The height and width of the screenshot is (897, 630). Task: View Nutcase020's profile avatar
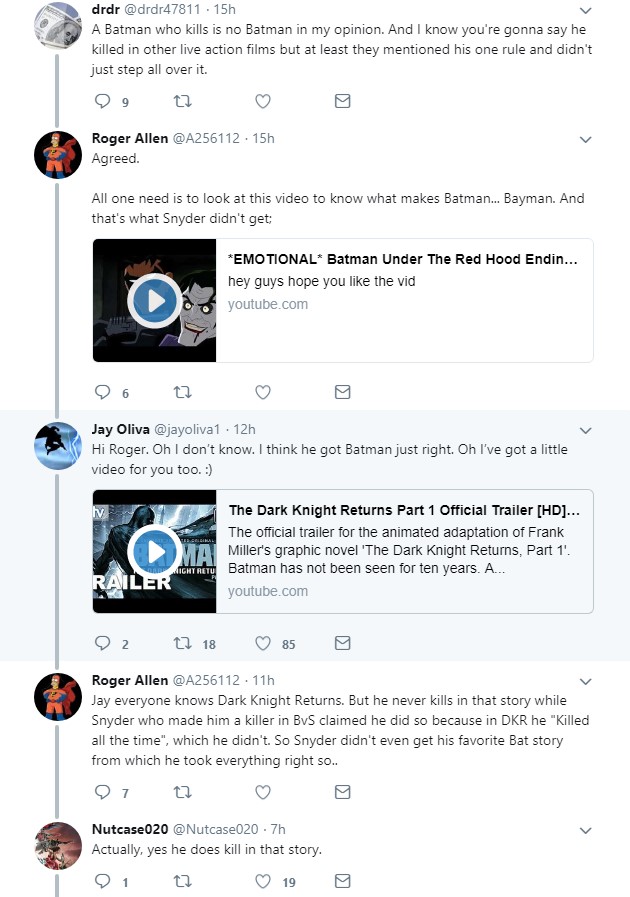pyautogui.click(x=58, y=846)
